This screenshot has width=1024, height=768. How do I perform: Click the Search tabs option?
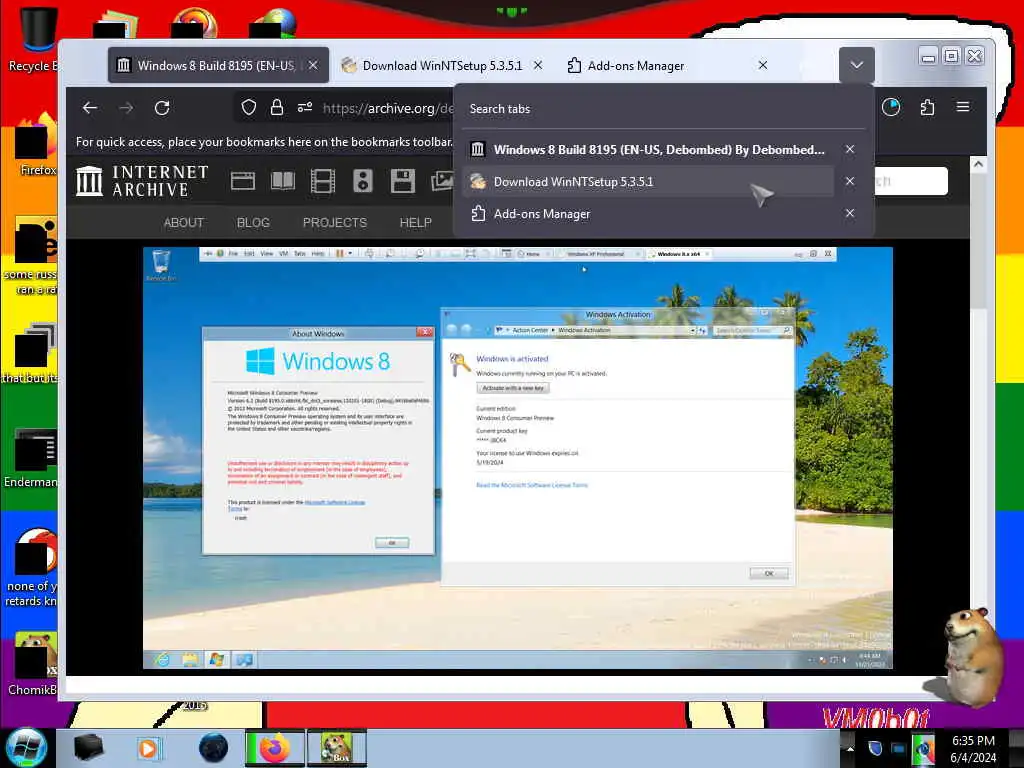(664, 109)
